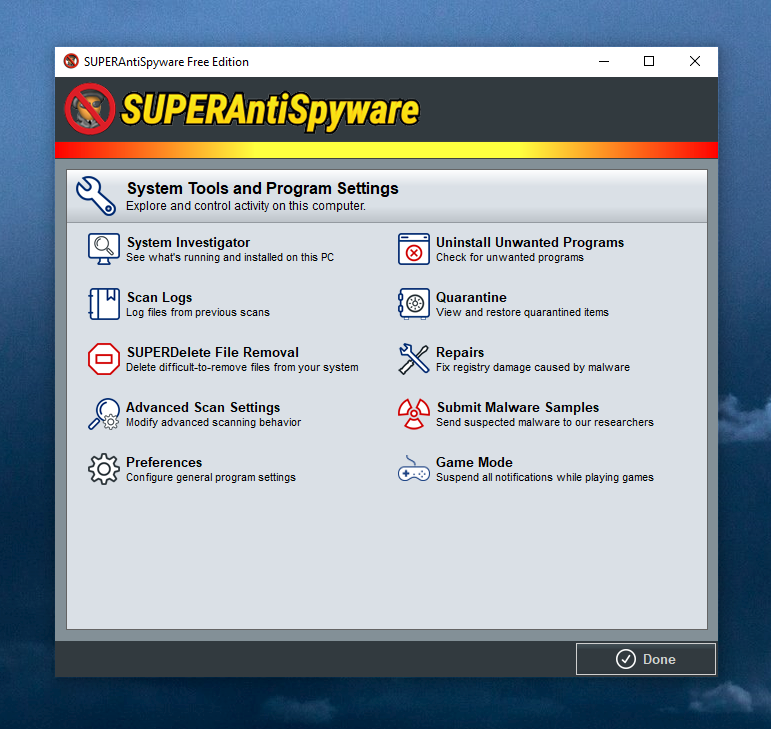Image resolution: width=771 pixels, height=729 pixels.
Task: Select Repairs
Action: tap(460, 352)
